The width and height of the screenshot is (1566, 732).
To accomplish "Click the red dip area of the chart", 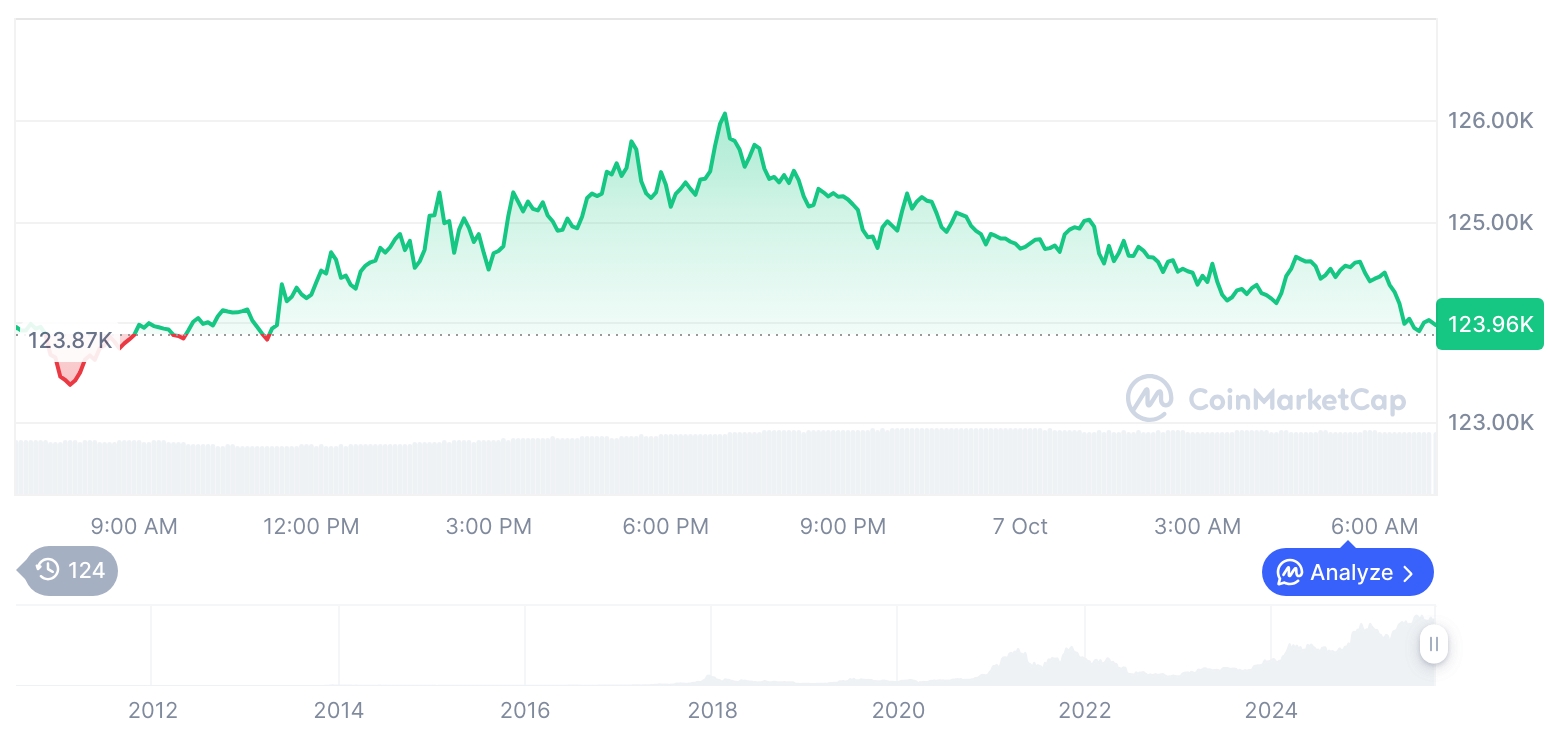I will (x=69, y=370).
